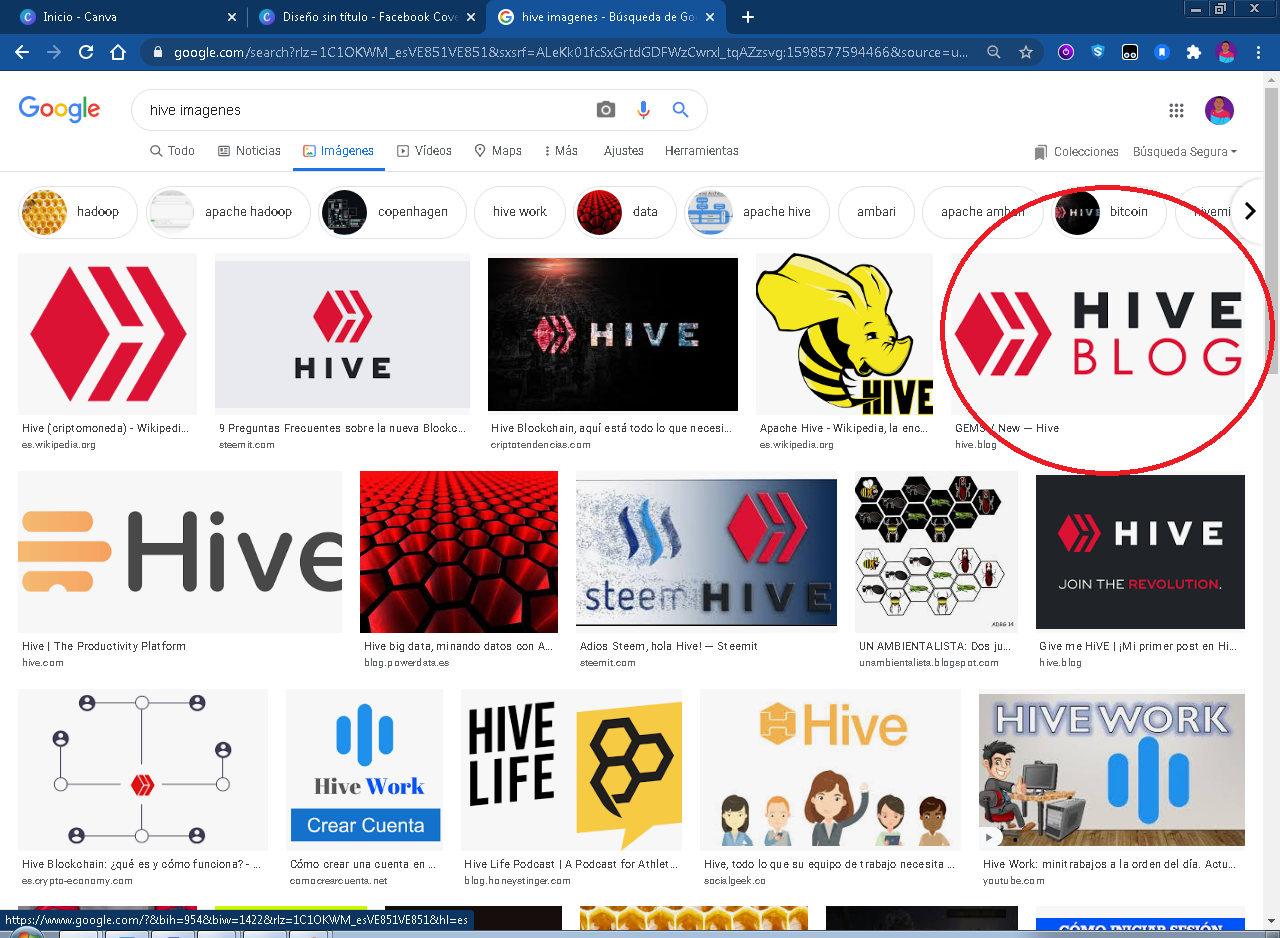Open the Hive criptomoneda Wikipedia image
1280x938 pixels.
tap(107, 334)
